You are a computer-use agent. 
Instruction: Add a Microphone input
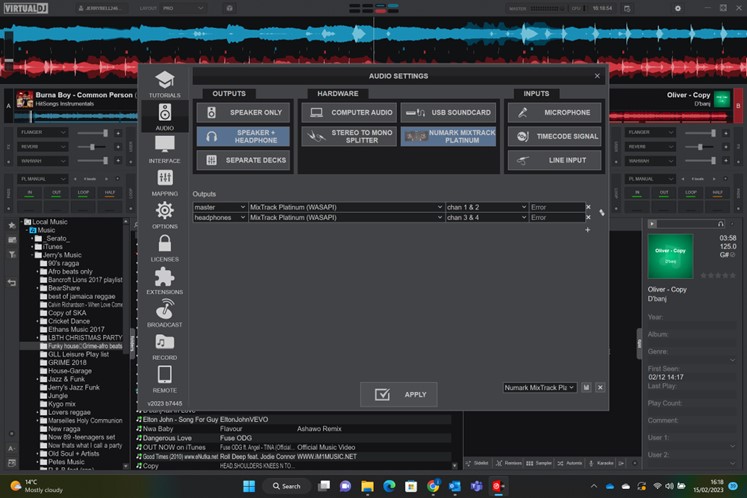pyautogui.click(x=555, y=112)
